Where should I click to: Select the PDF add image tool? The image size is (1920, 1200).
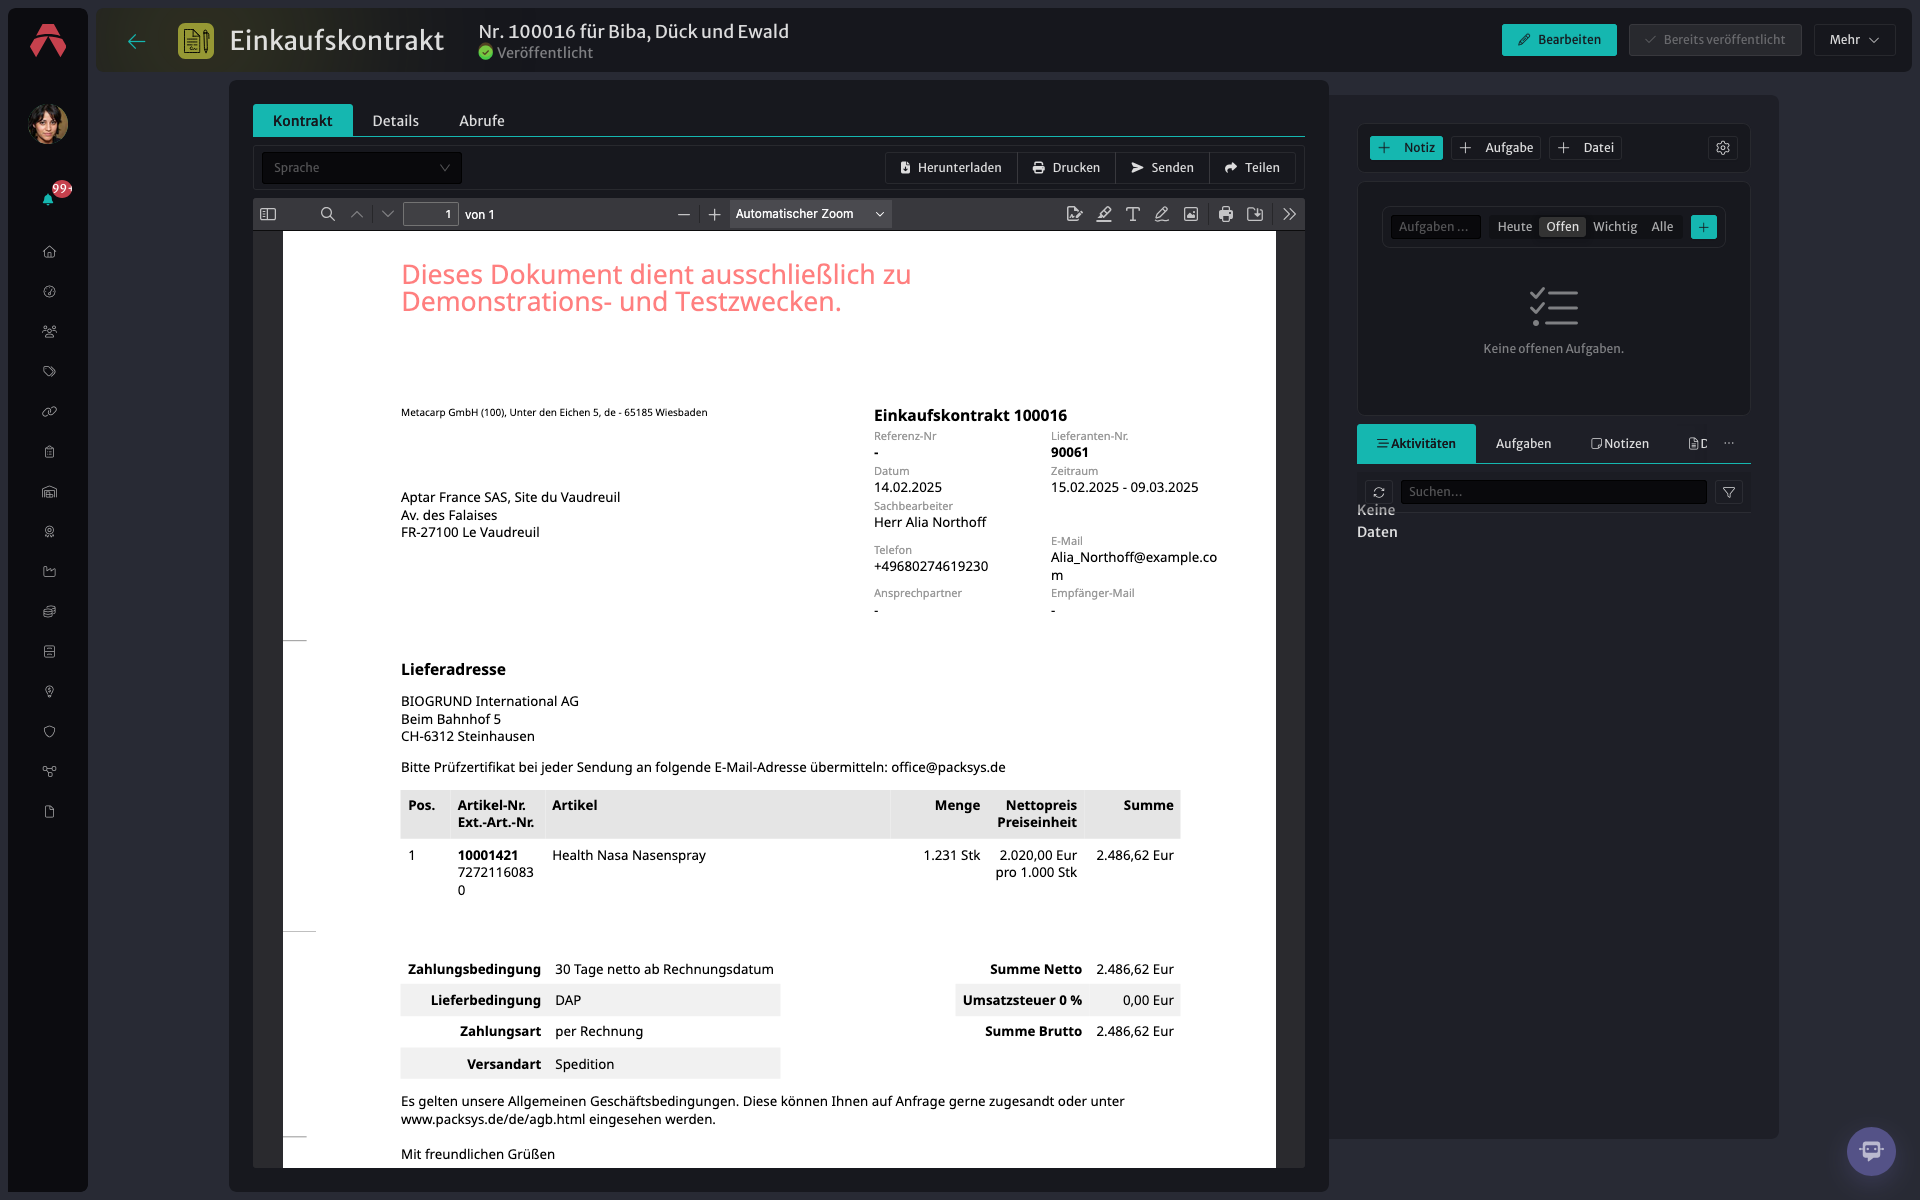coord(1191,214)
